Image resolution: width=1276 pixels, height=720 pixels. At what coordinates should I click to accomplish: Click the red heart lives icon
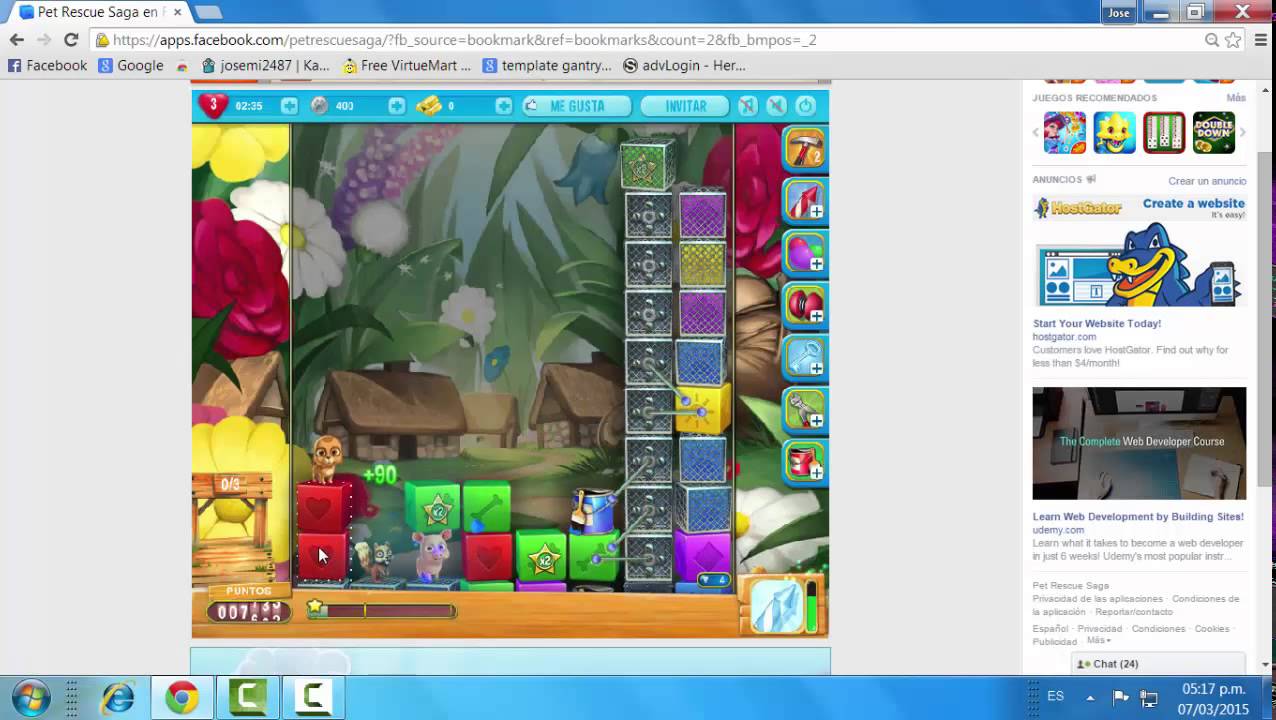tap(212, 105)
